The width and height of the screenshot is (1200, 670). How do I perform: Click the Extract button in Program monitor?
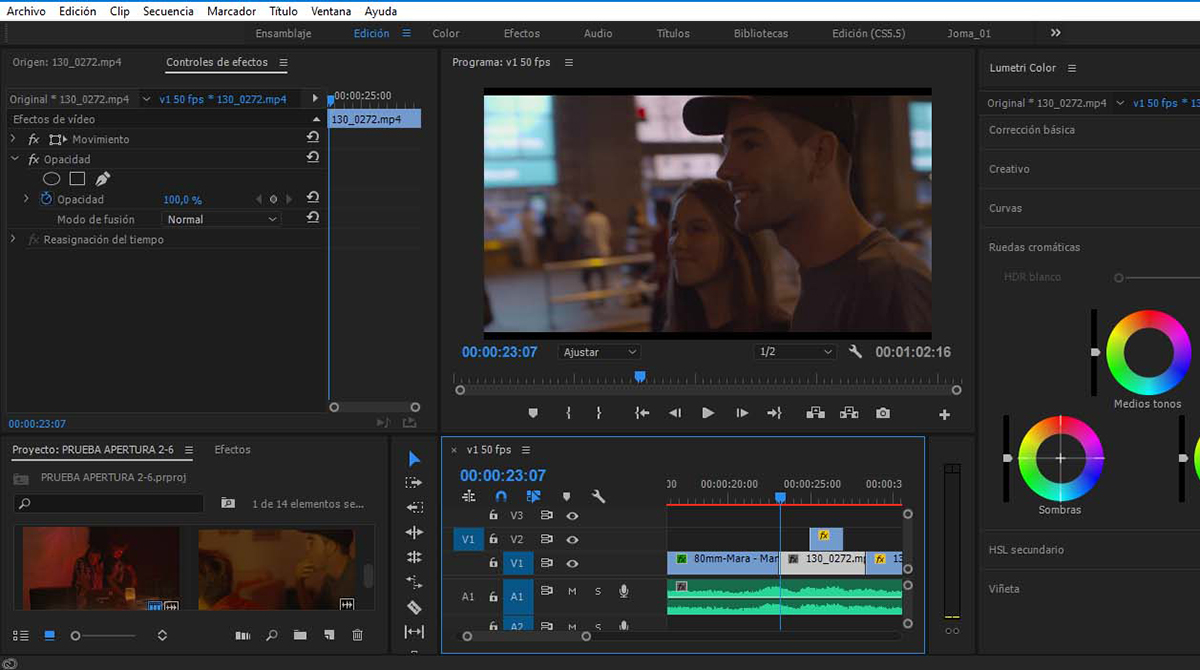coord(849,413)
